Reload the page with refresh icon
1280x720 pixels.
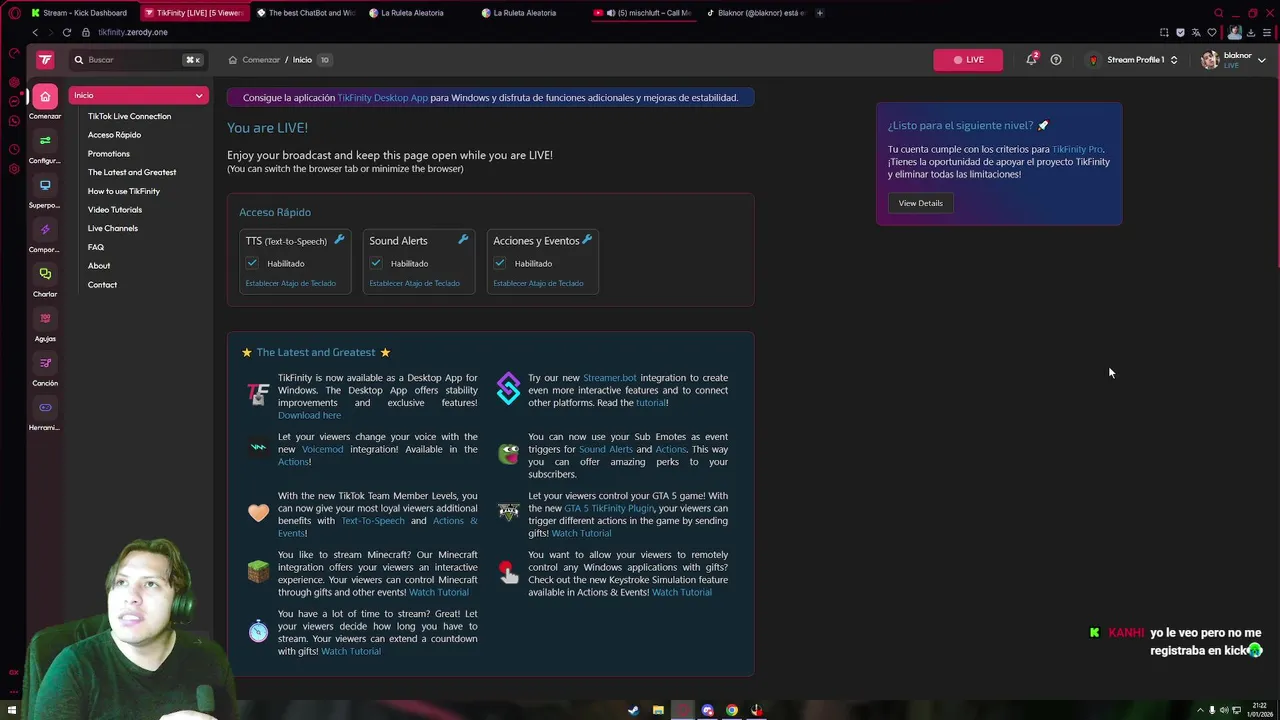pyautogui.click(x=67, y=32)
